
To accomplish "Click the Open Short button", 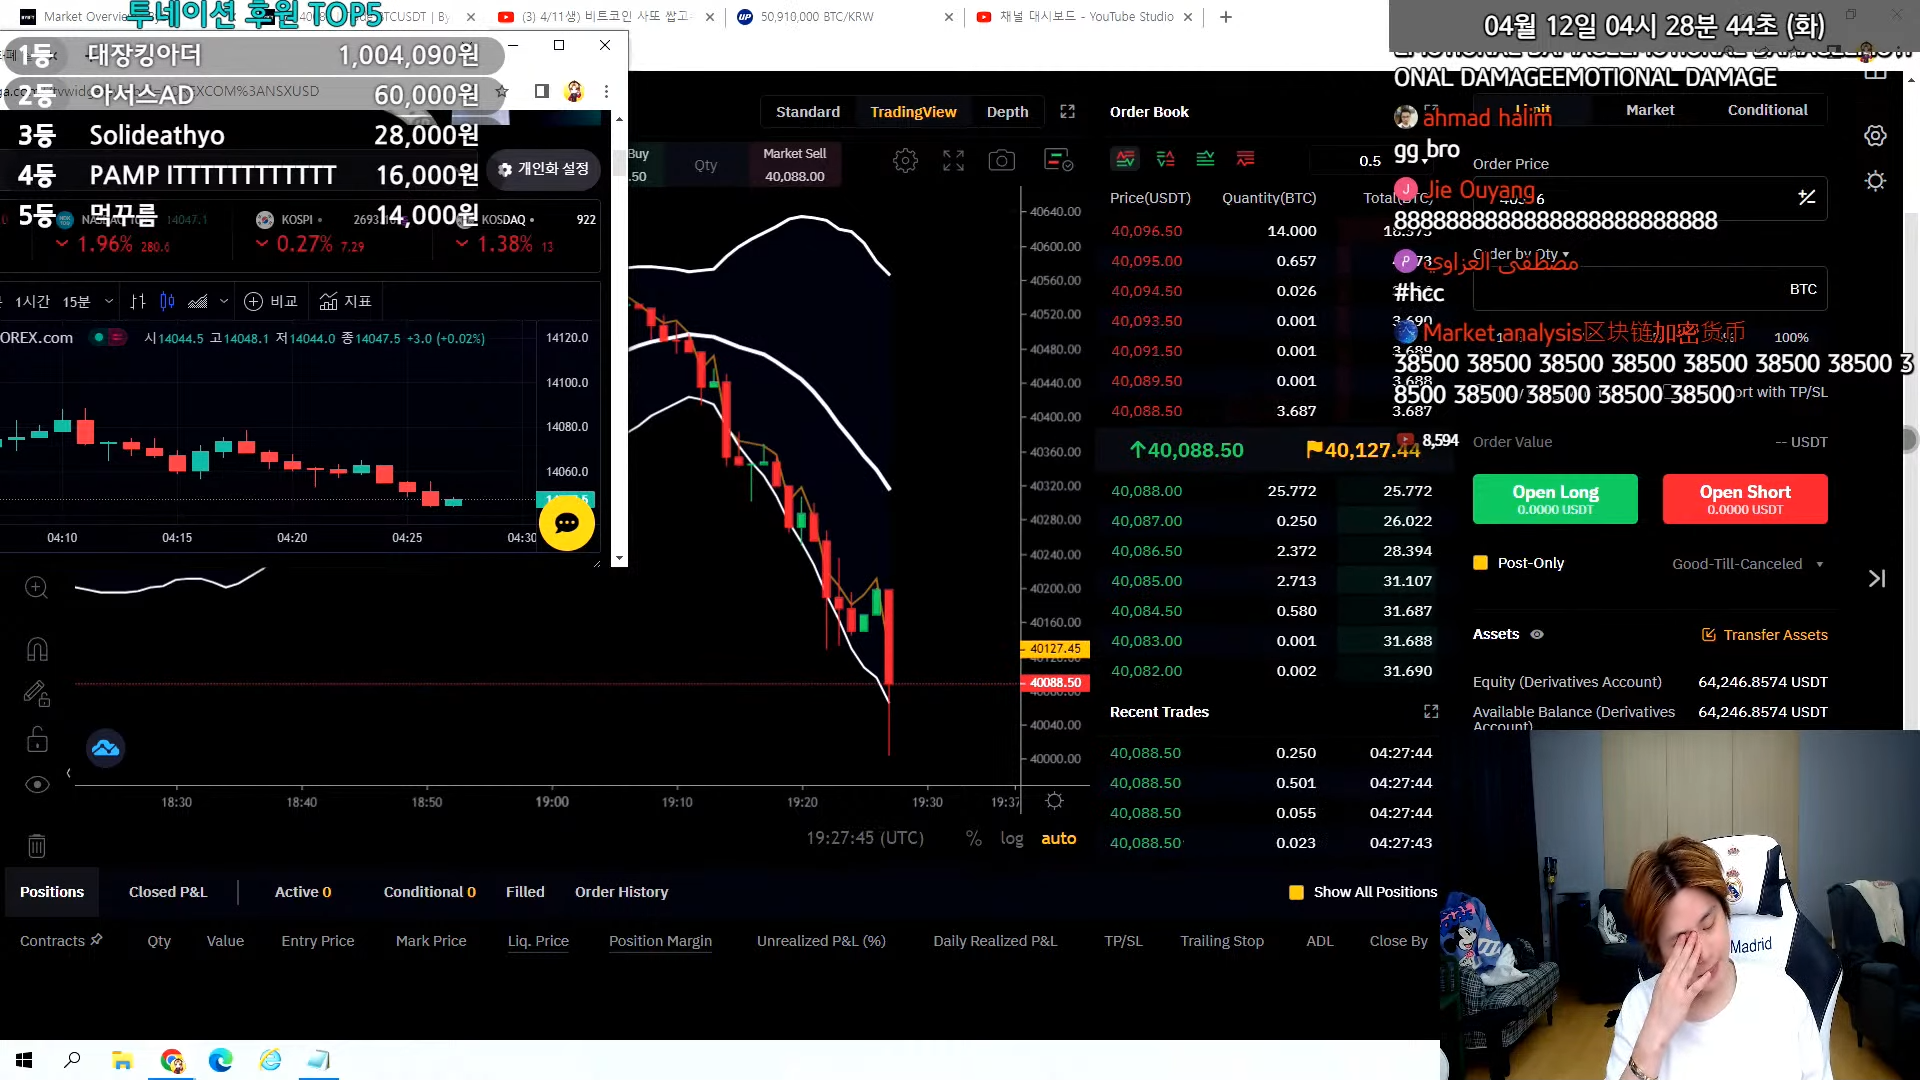I will (1745, 499).
